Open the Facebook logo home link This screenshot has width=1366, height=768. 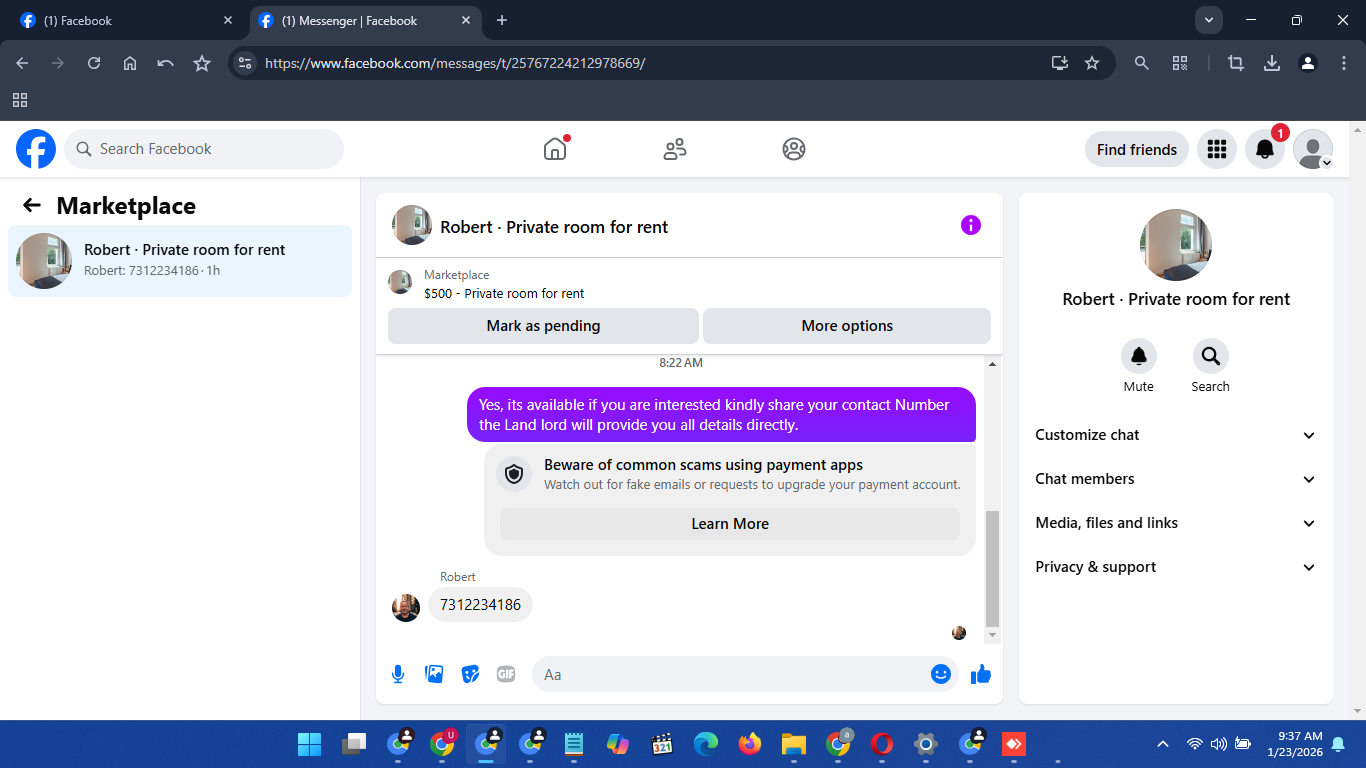[x=36, y=149]
